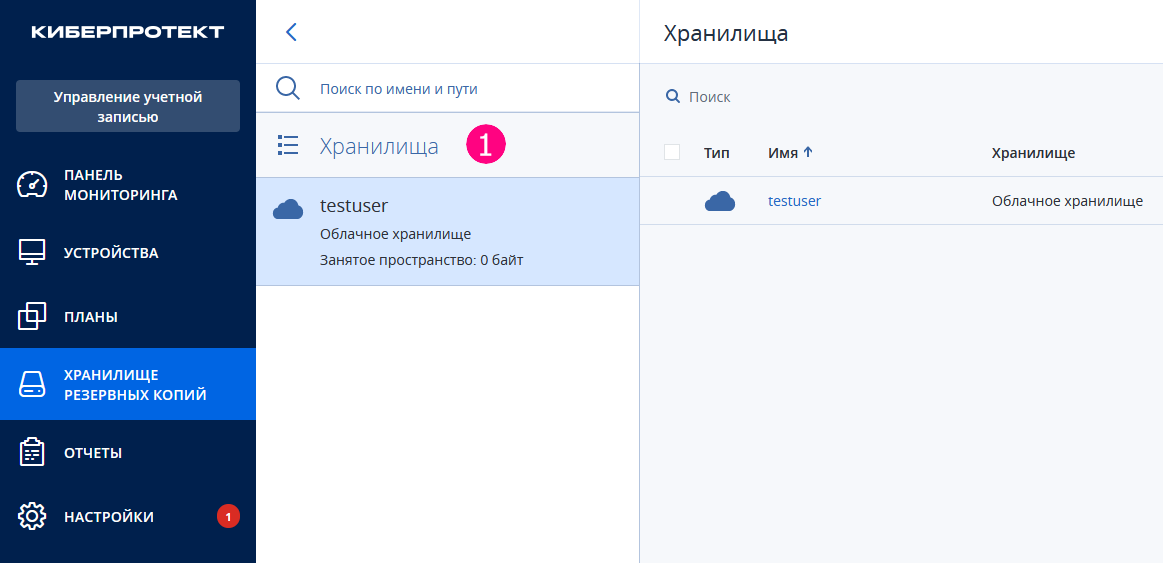Image resolution: width=1163 pixels, height=563 pixels.
Task: Click the Хранилище column header
Action: [1033, 153]
